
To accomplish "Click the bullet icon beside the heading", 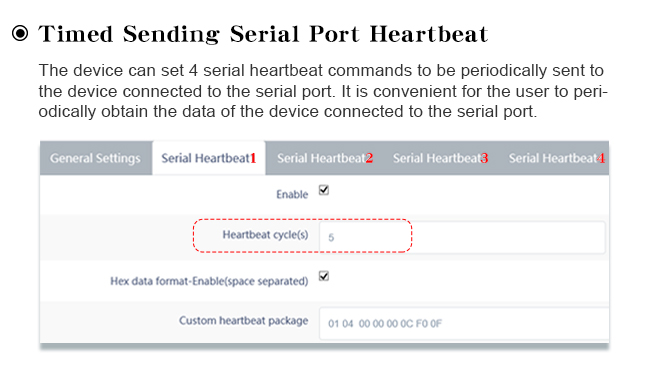I will point(20,33).
